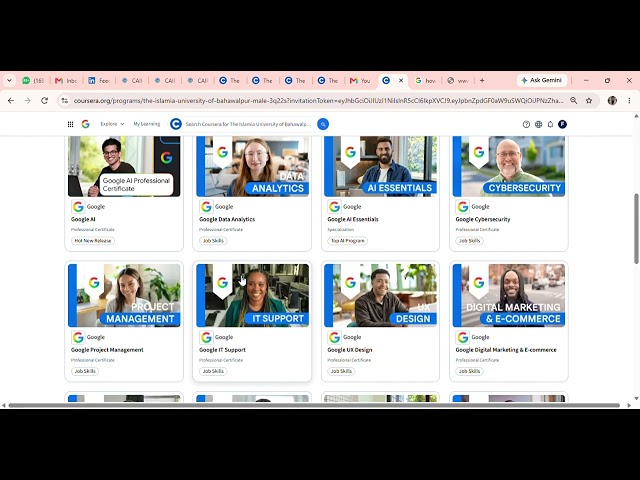Click 'Specialization' label under AI Essentials
Image resolution: width=640 pixels, height=480 pixels.
(x=340, y=230)
